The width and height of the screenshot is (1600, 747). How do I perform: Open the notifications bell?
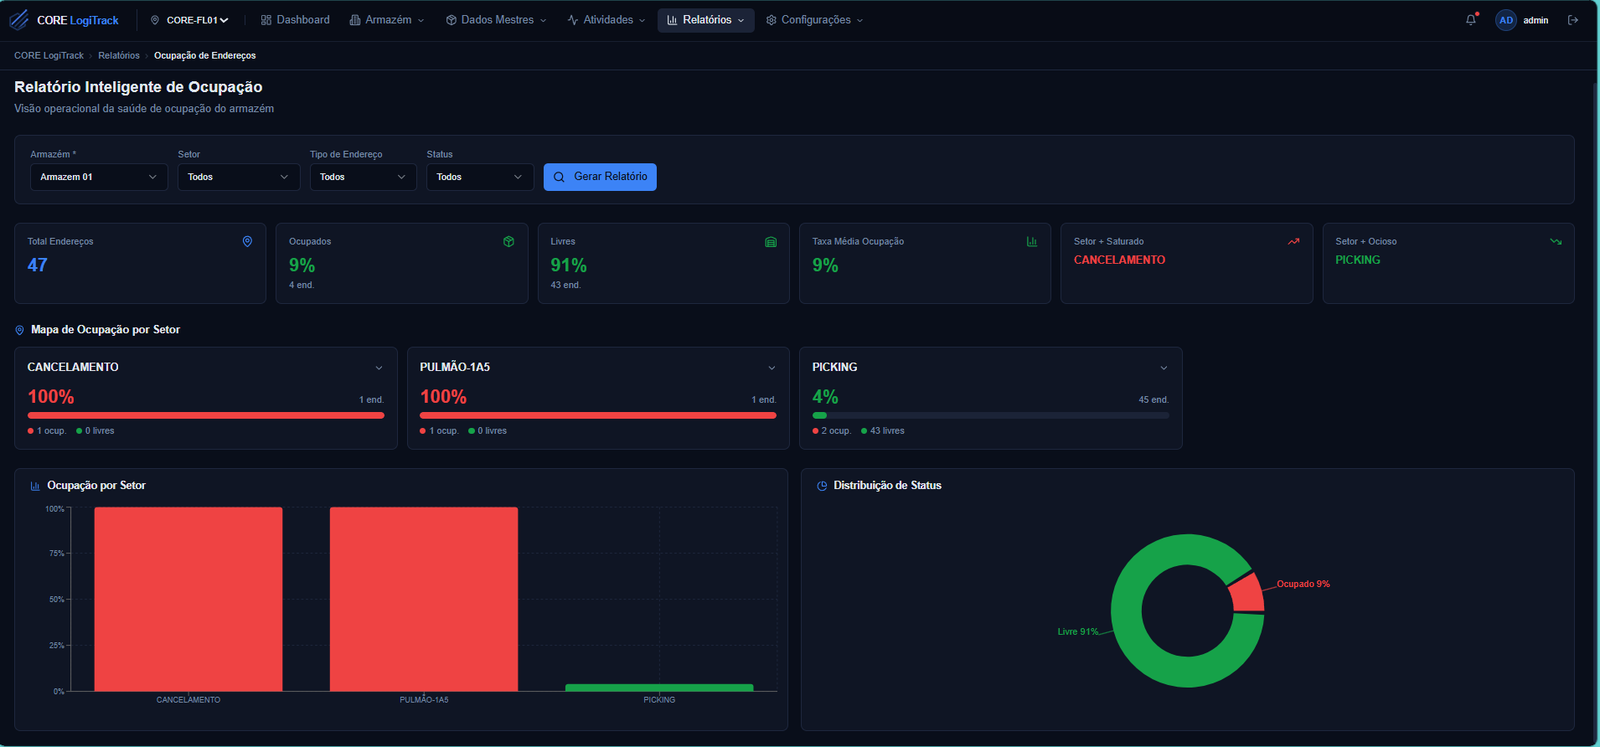(1471, 20)
